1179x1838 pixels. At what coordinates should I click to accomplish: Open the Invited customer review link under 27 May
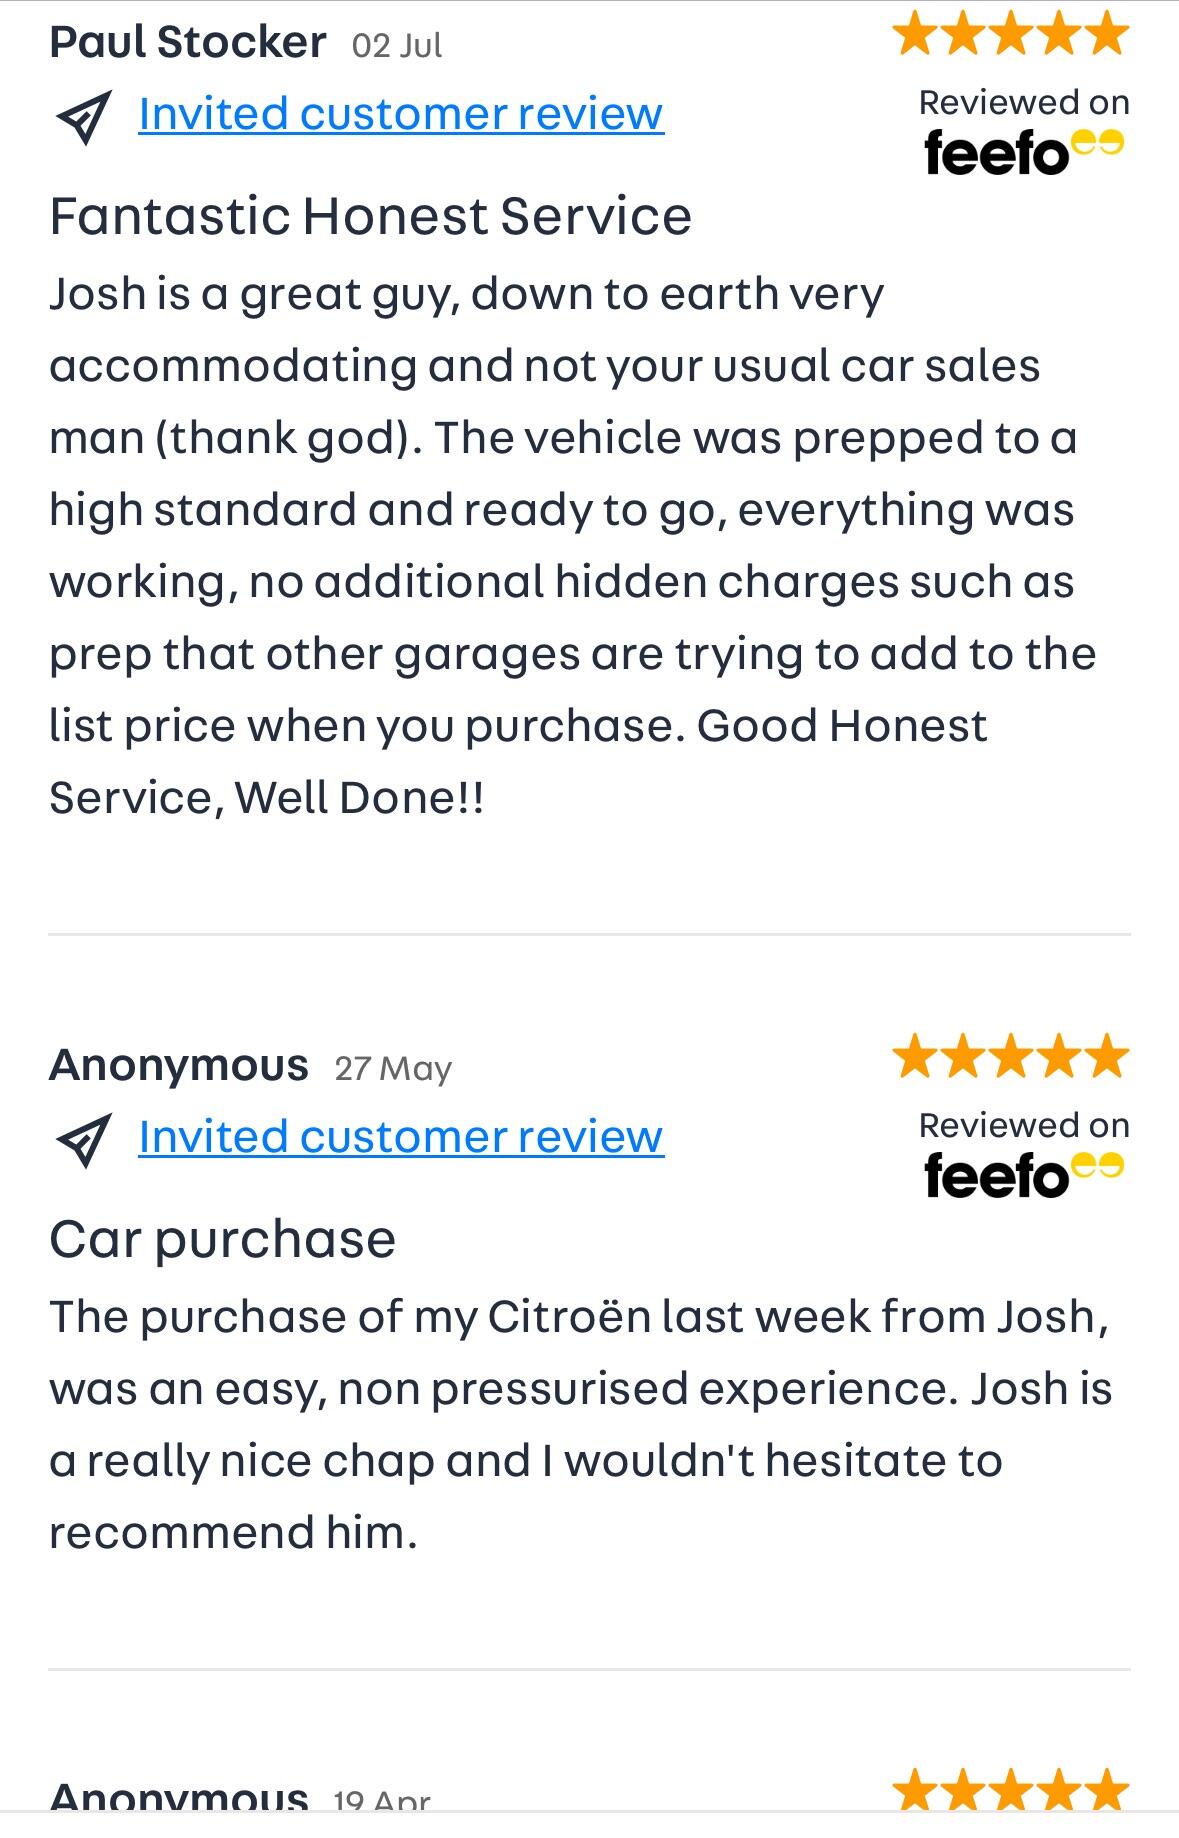tap(401, 1137)
